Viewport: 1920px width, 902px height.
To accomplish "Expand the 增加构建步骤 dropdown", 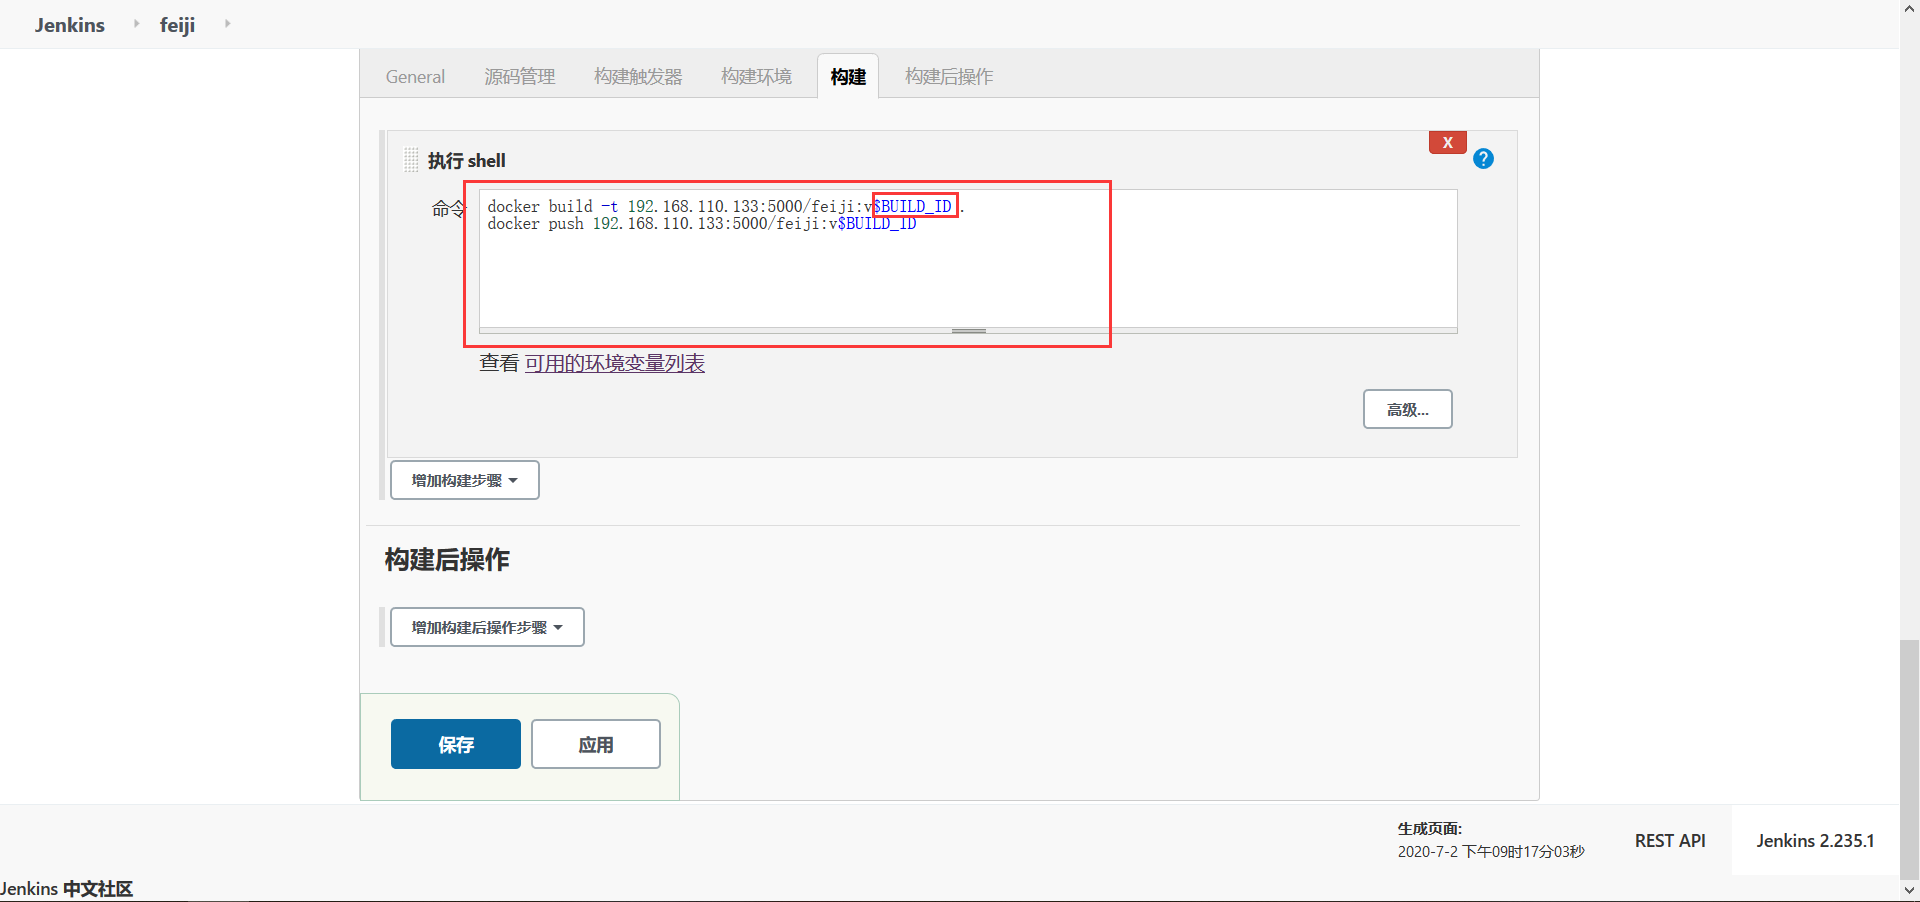I will click(x=464, y=480).
